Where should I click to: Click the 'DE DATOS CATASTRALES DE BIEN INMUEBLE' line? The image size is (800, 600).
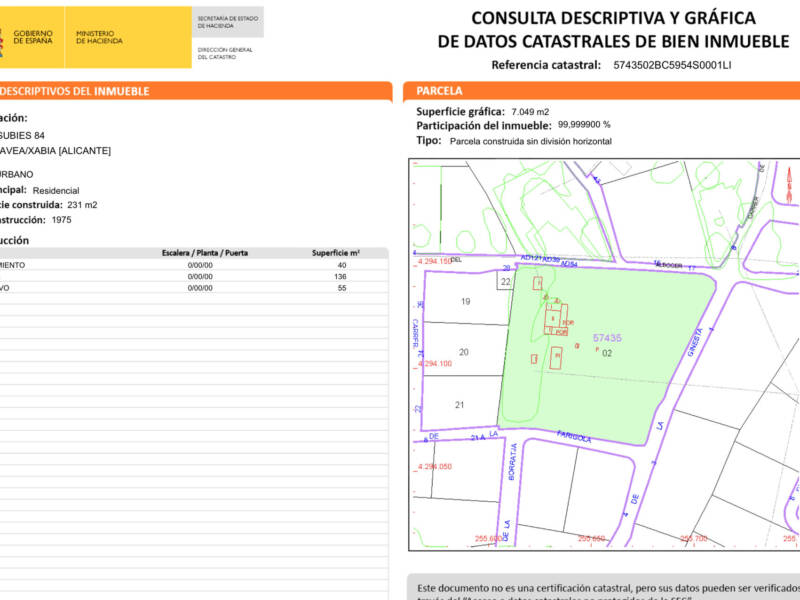613,41
